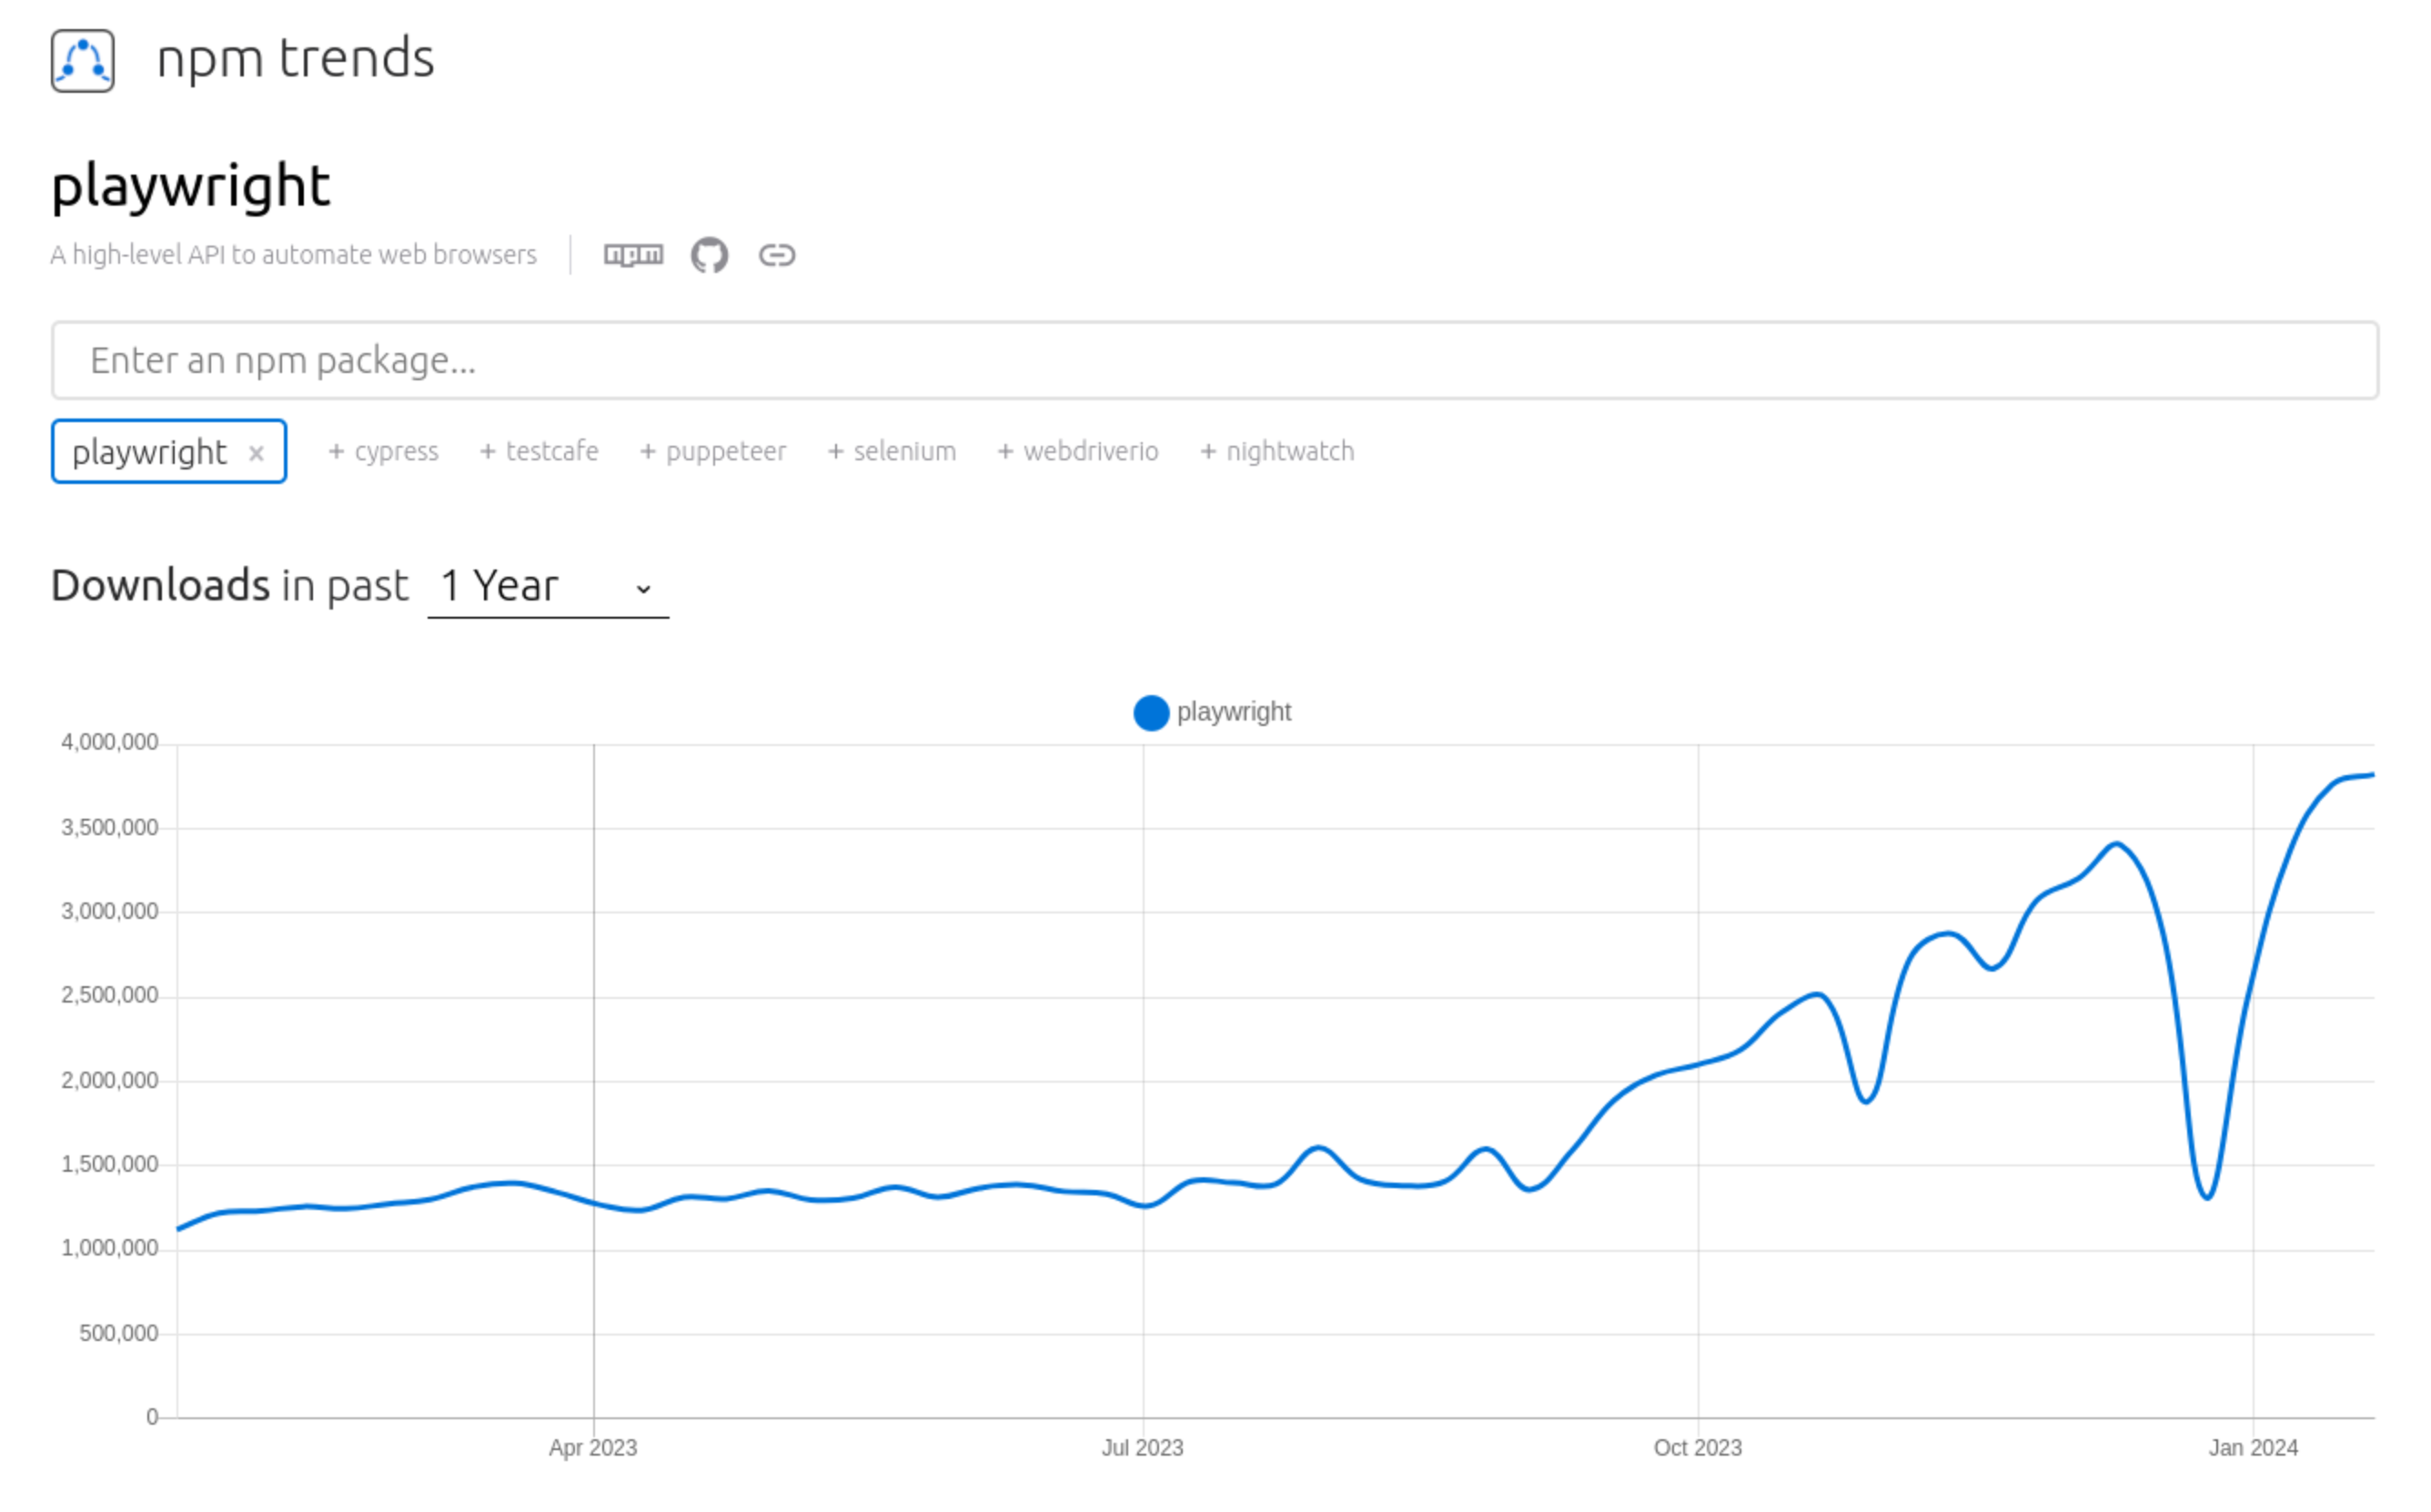
Task: Open the npm package page icon
Action: 634,255
